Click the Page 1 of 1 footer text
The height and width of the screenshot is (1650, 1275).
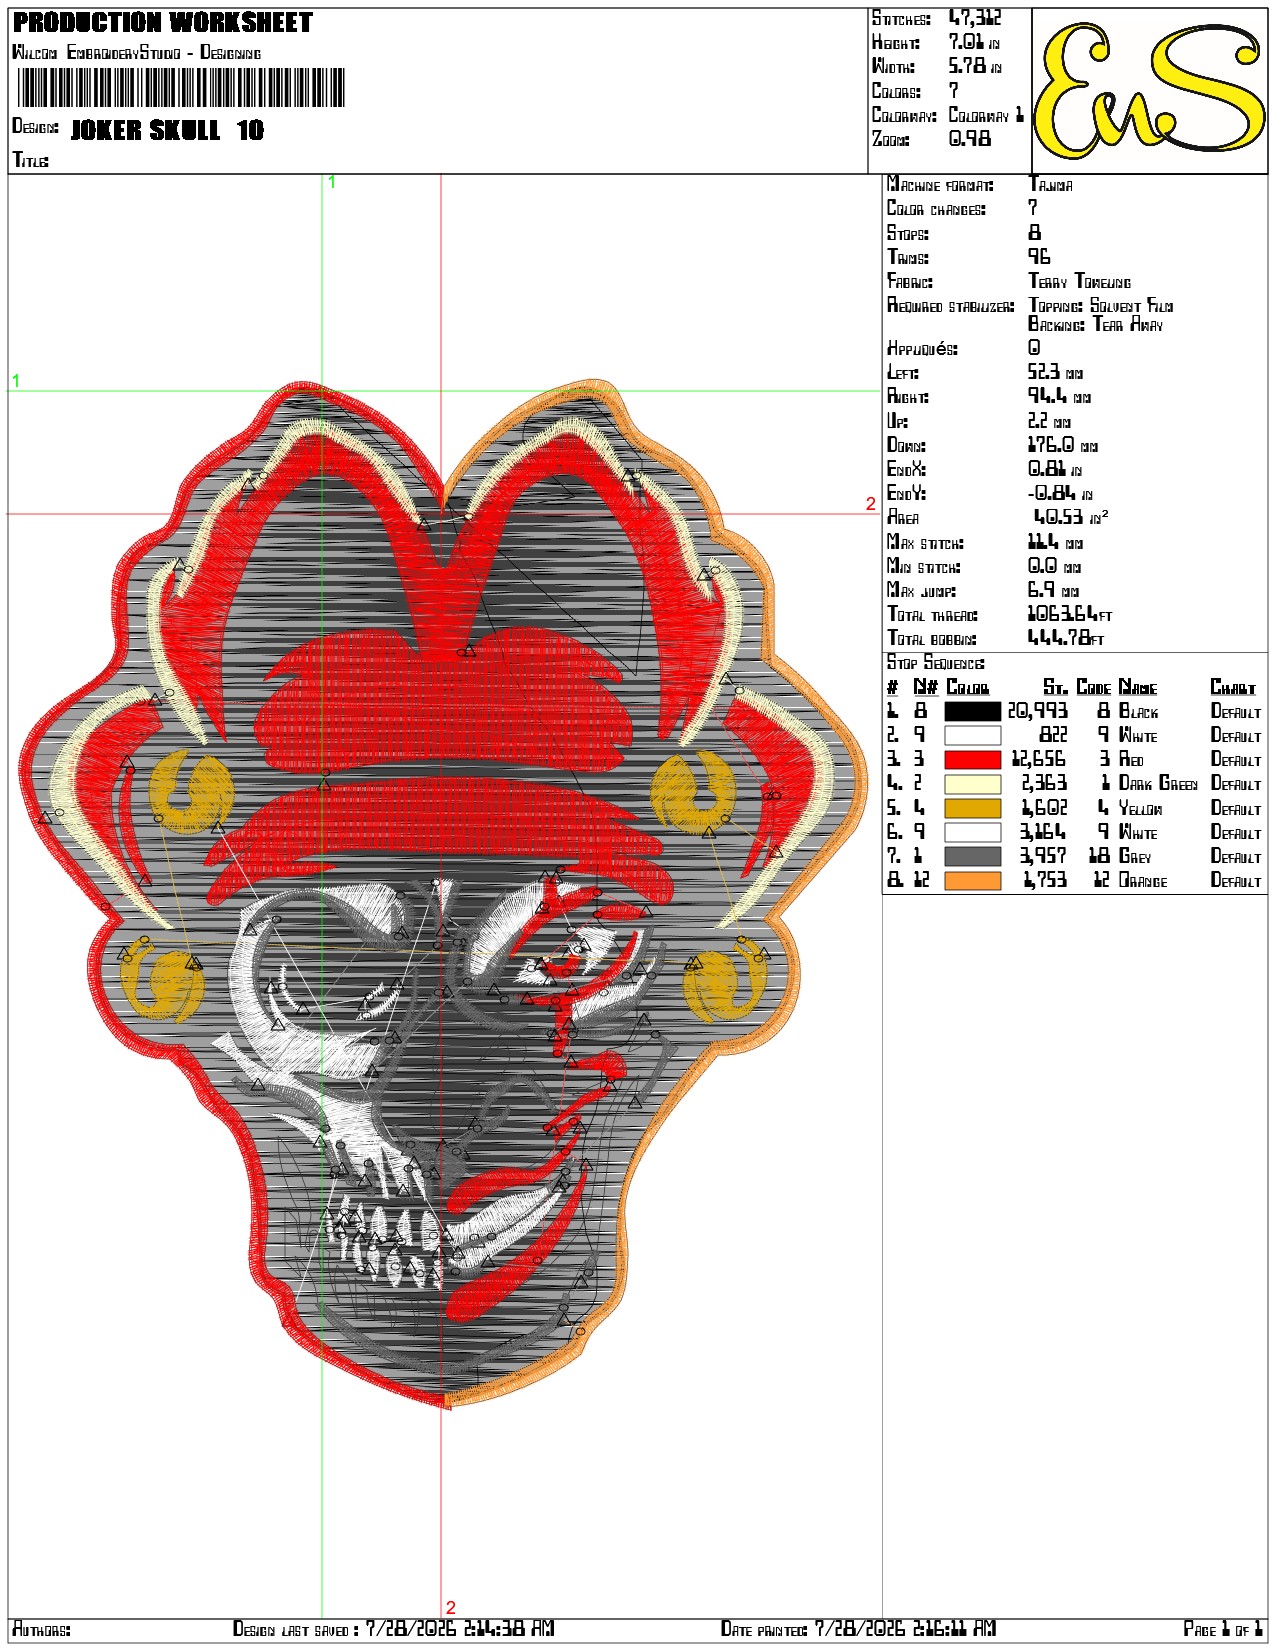[1223, 1630]
